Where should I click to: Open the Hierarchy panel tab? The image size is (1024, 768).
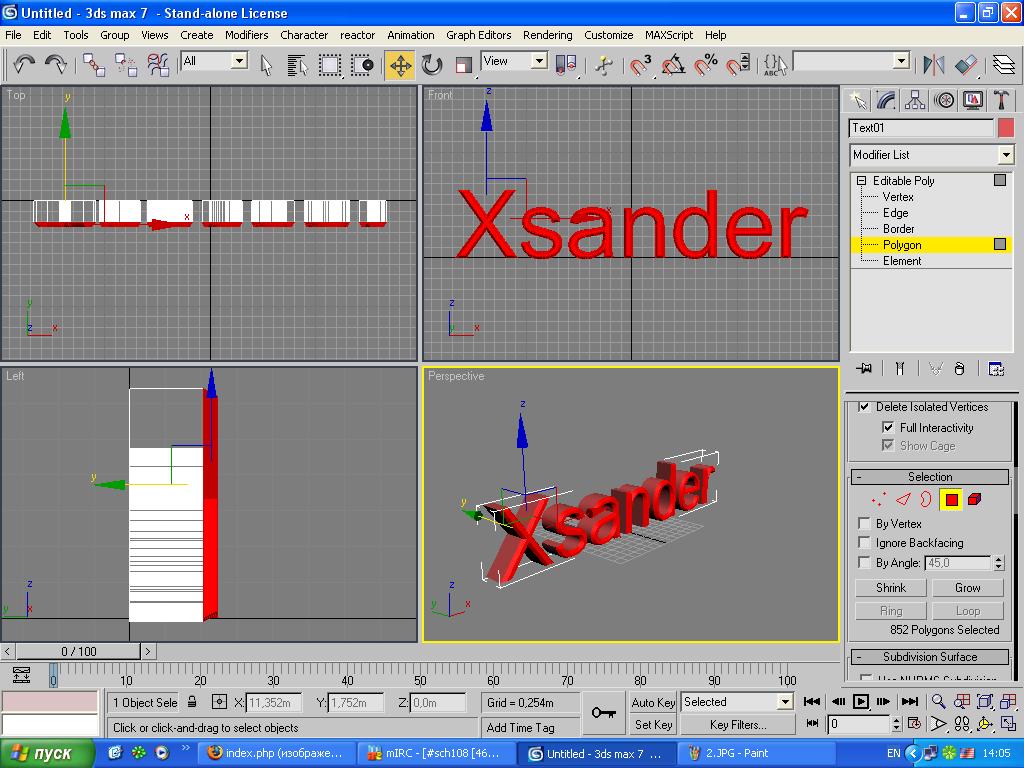[915, 100]
